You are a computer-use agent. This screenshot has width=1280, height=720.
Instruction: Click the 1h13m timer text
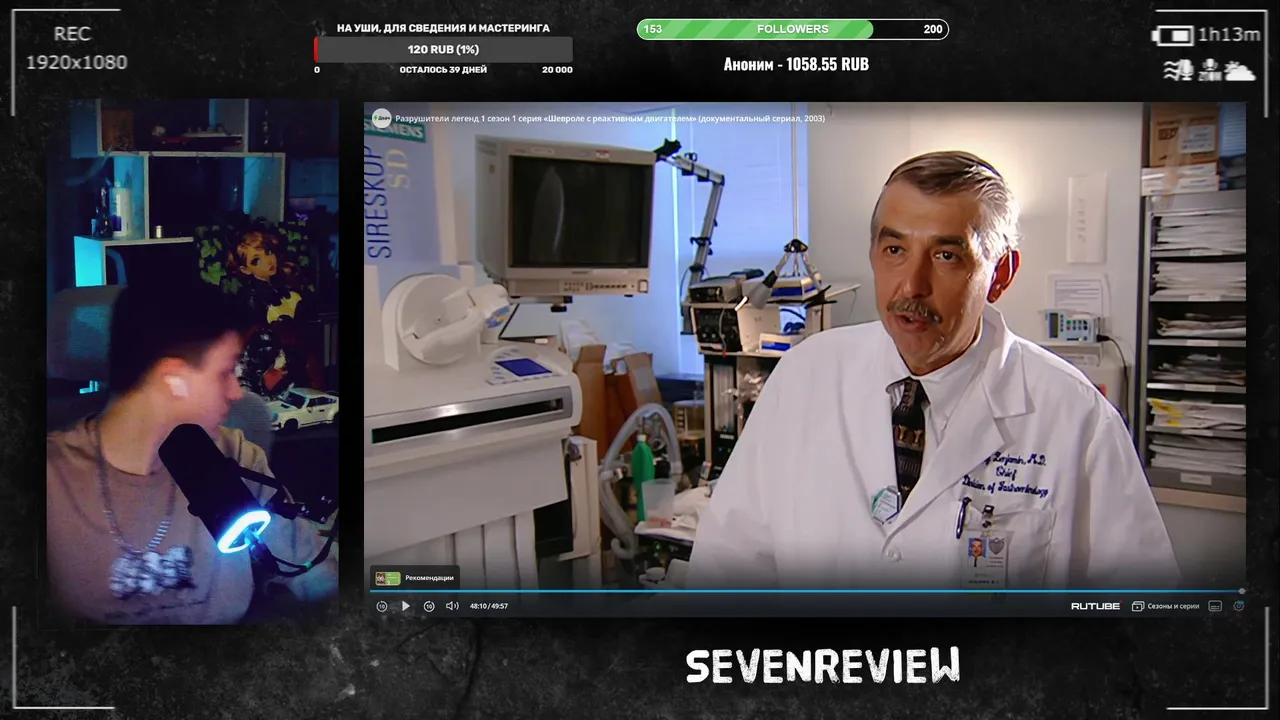tap(1229, 35)
